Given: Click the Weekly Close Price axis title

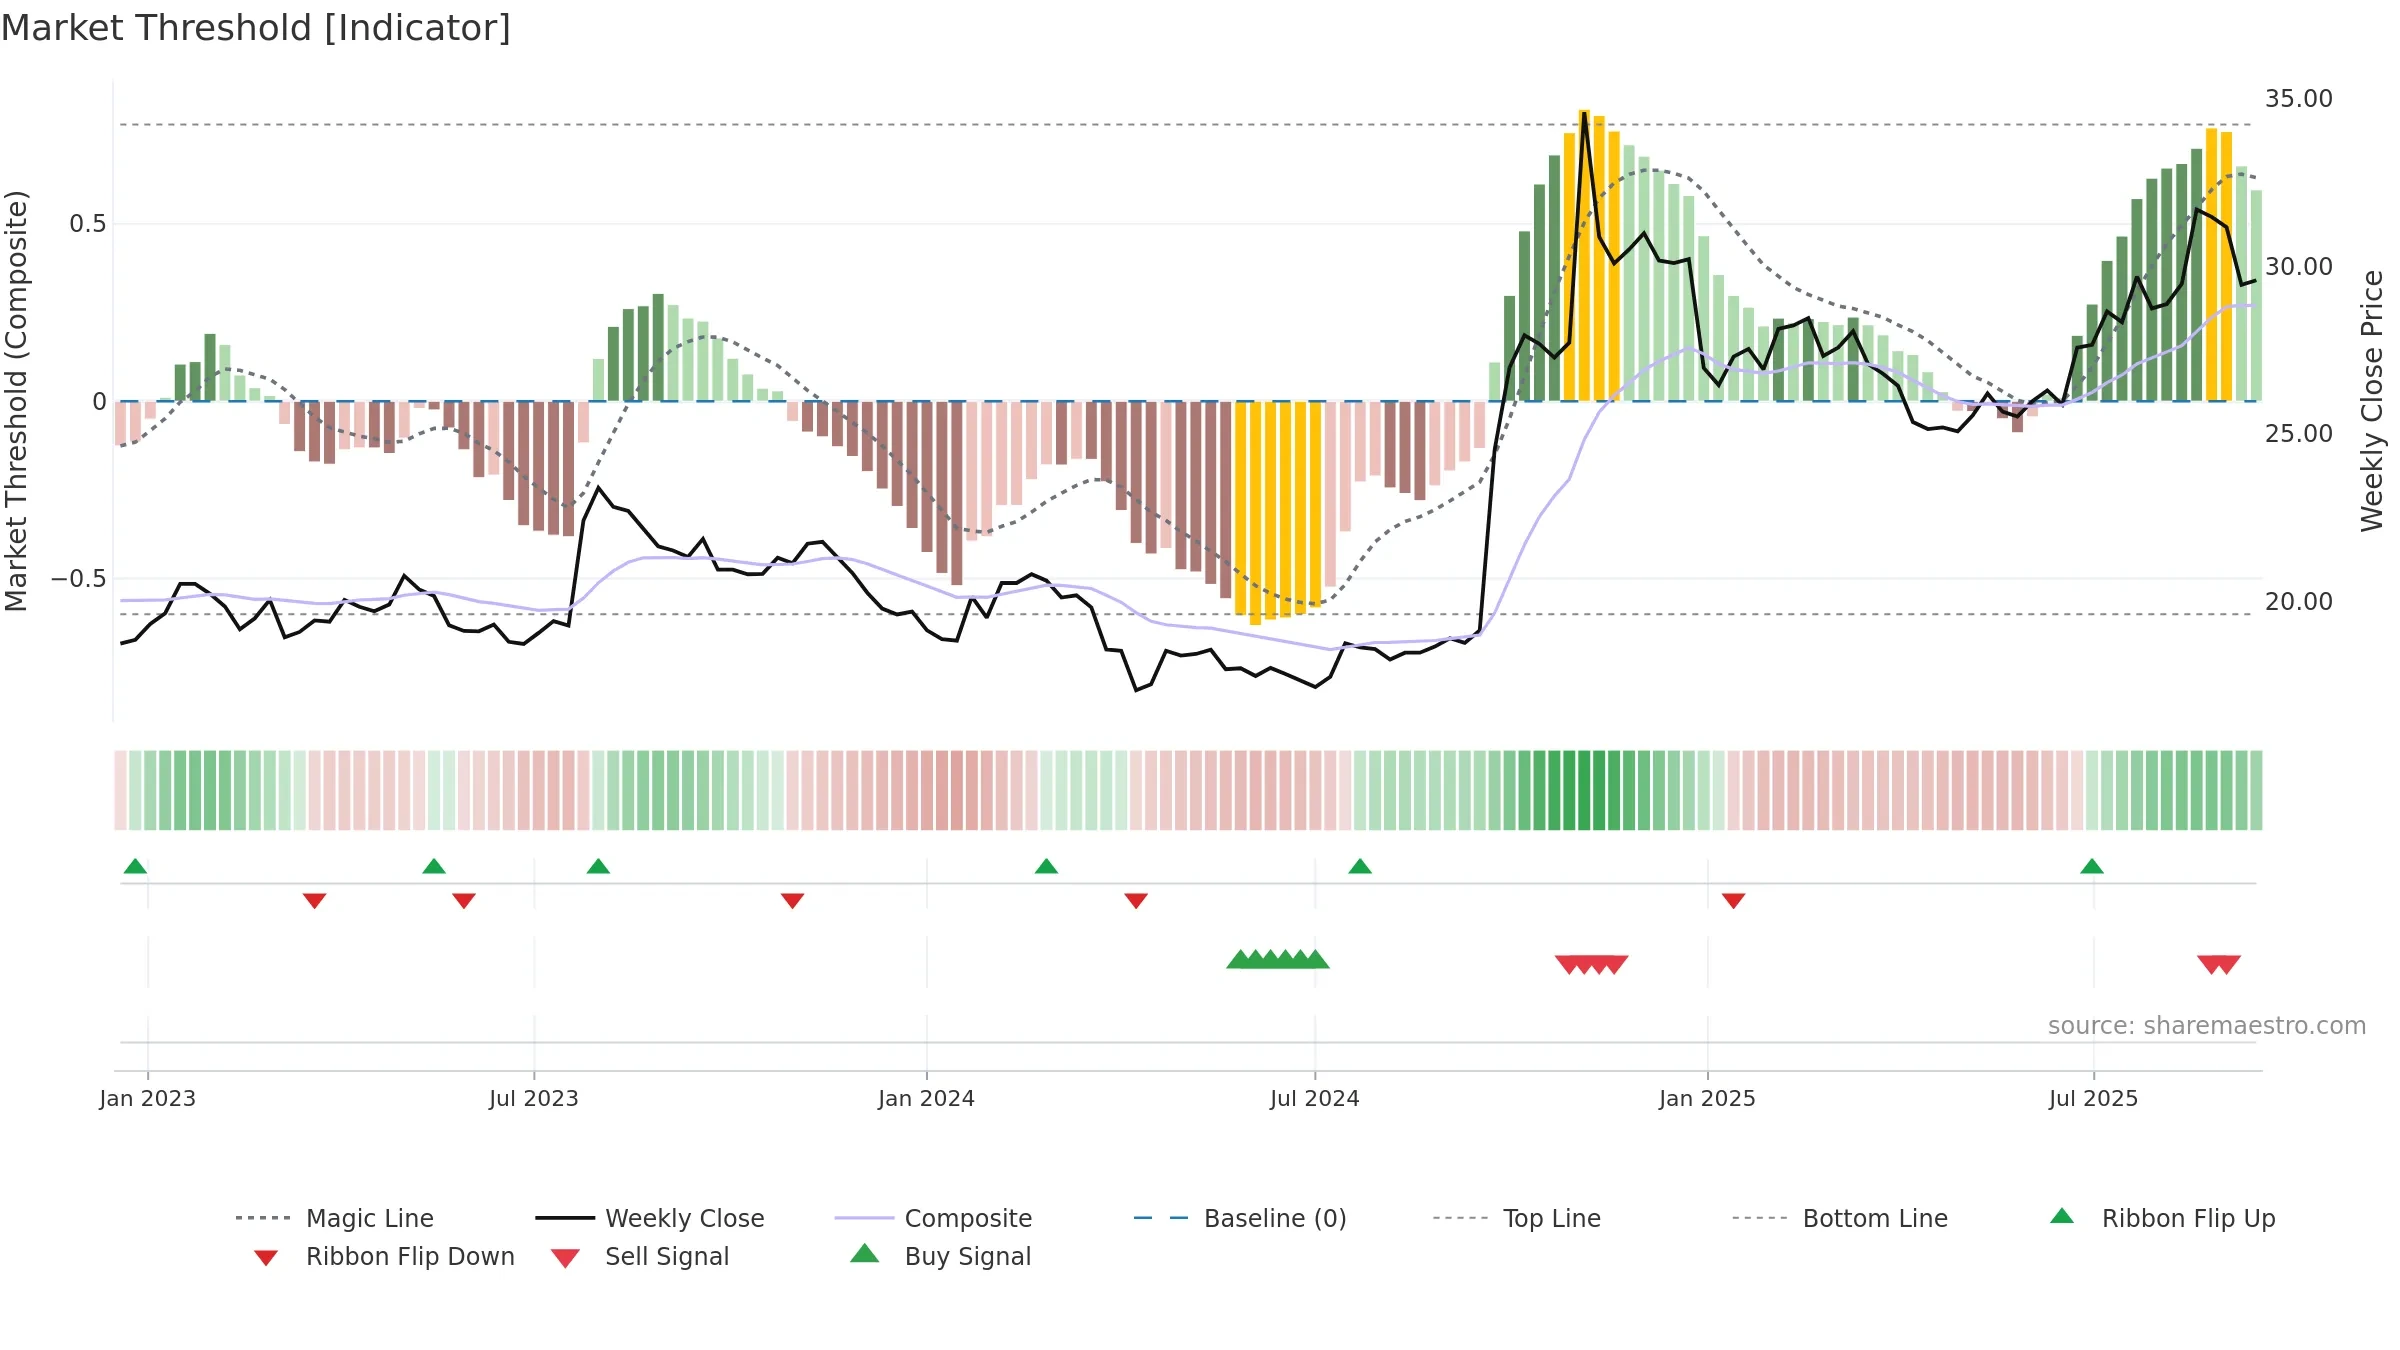Looking at the screenshot, I should pos(2372,400).
